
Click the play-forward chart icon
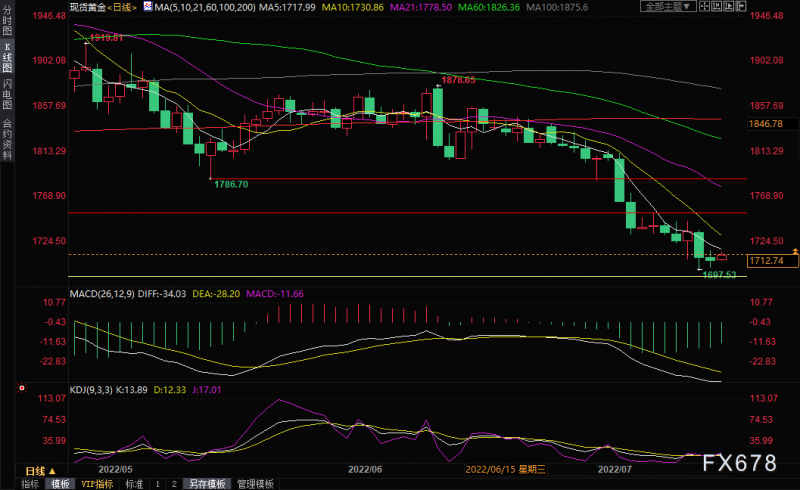coord(729,6)
